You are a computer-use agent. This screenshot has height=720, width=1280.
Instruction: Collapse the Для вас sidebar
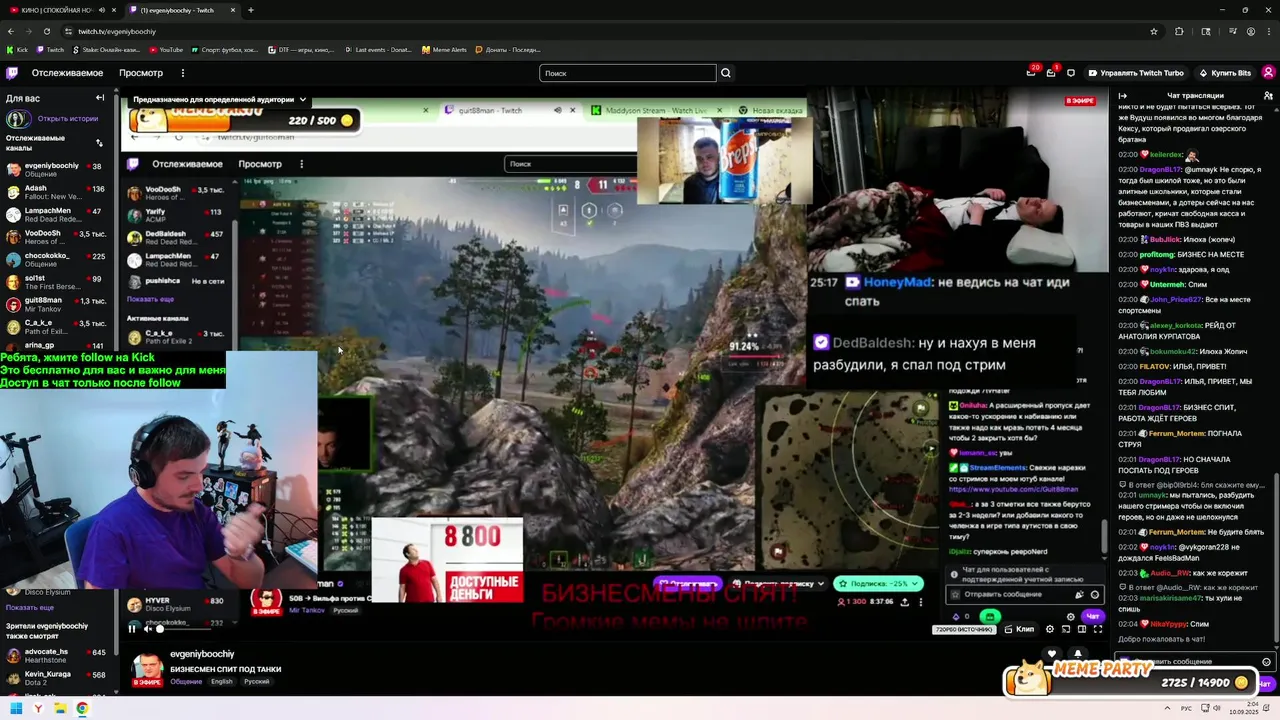tap(100, 98)
